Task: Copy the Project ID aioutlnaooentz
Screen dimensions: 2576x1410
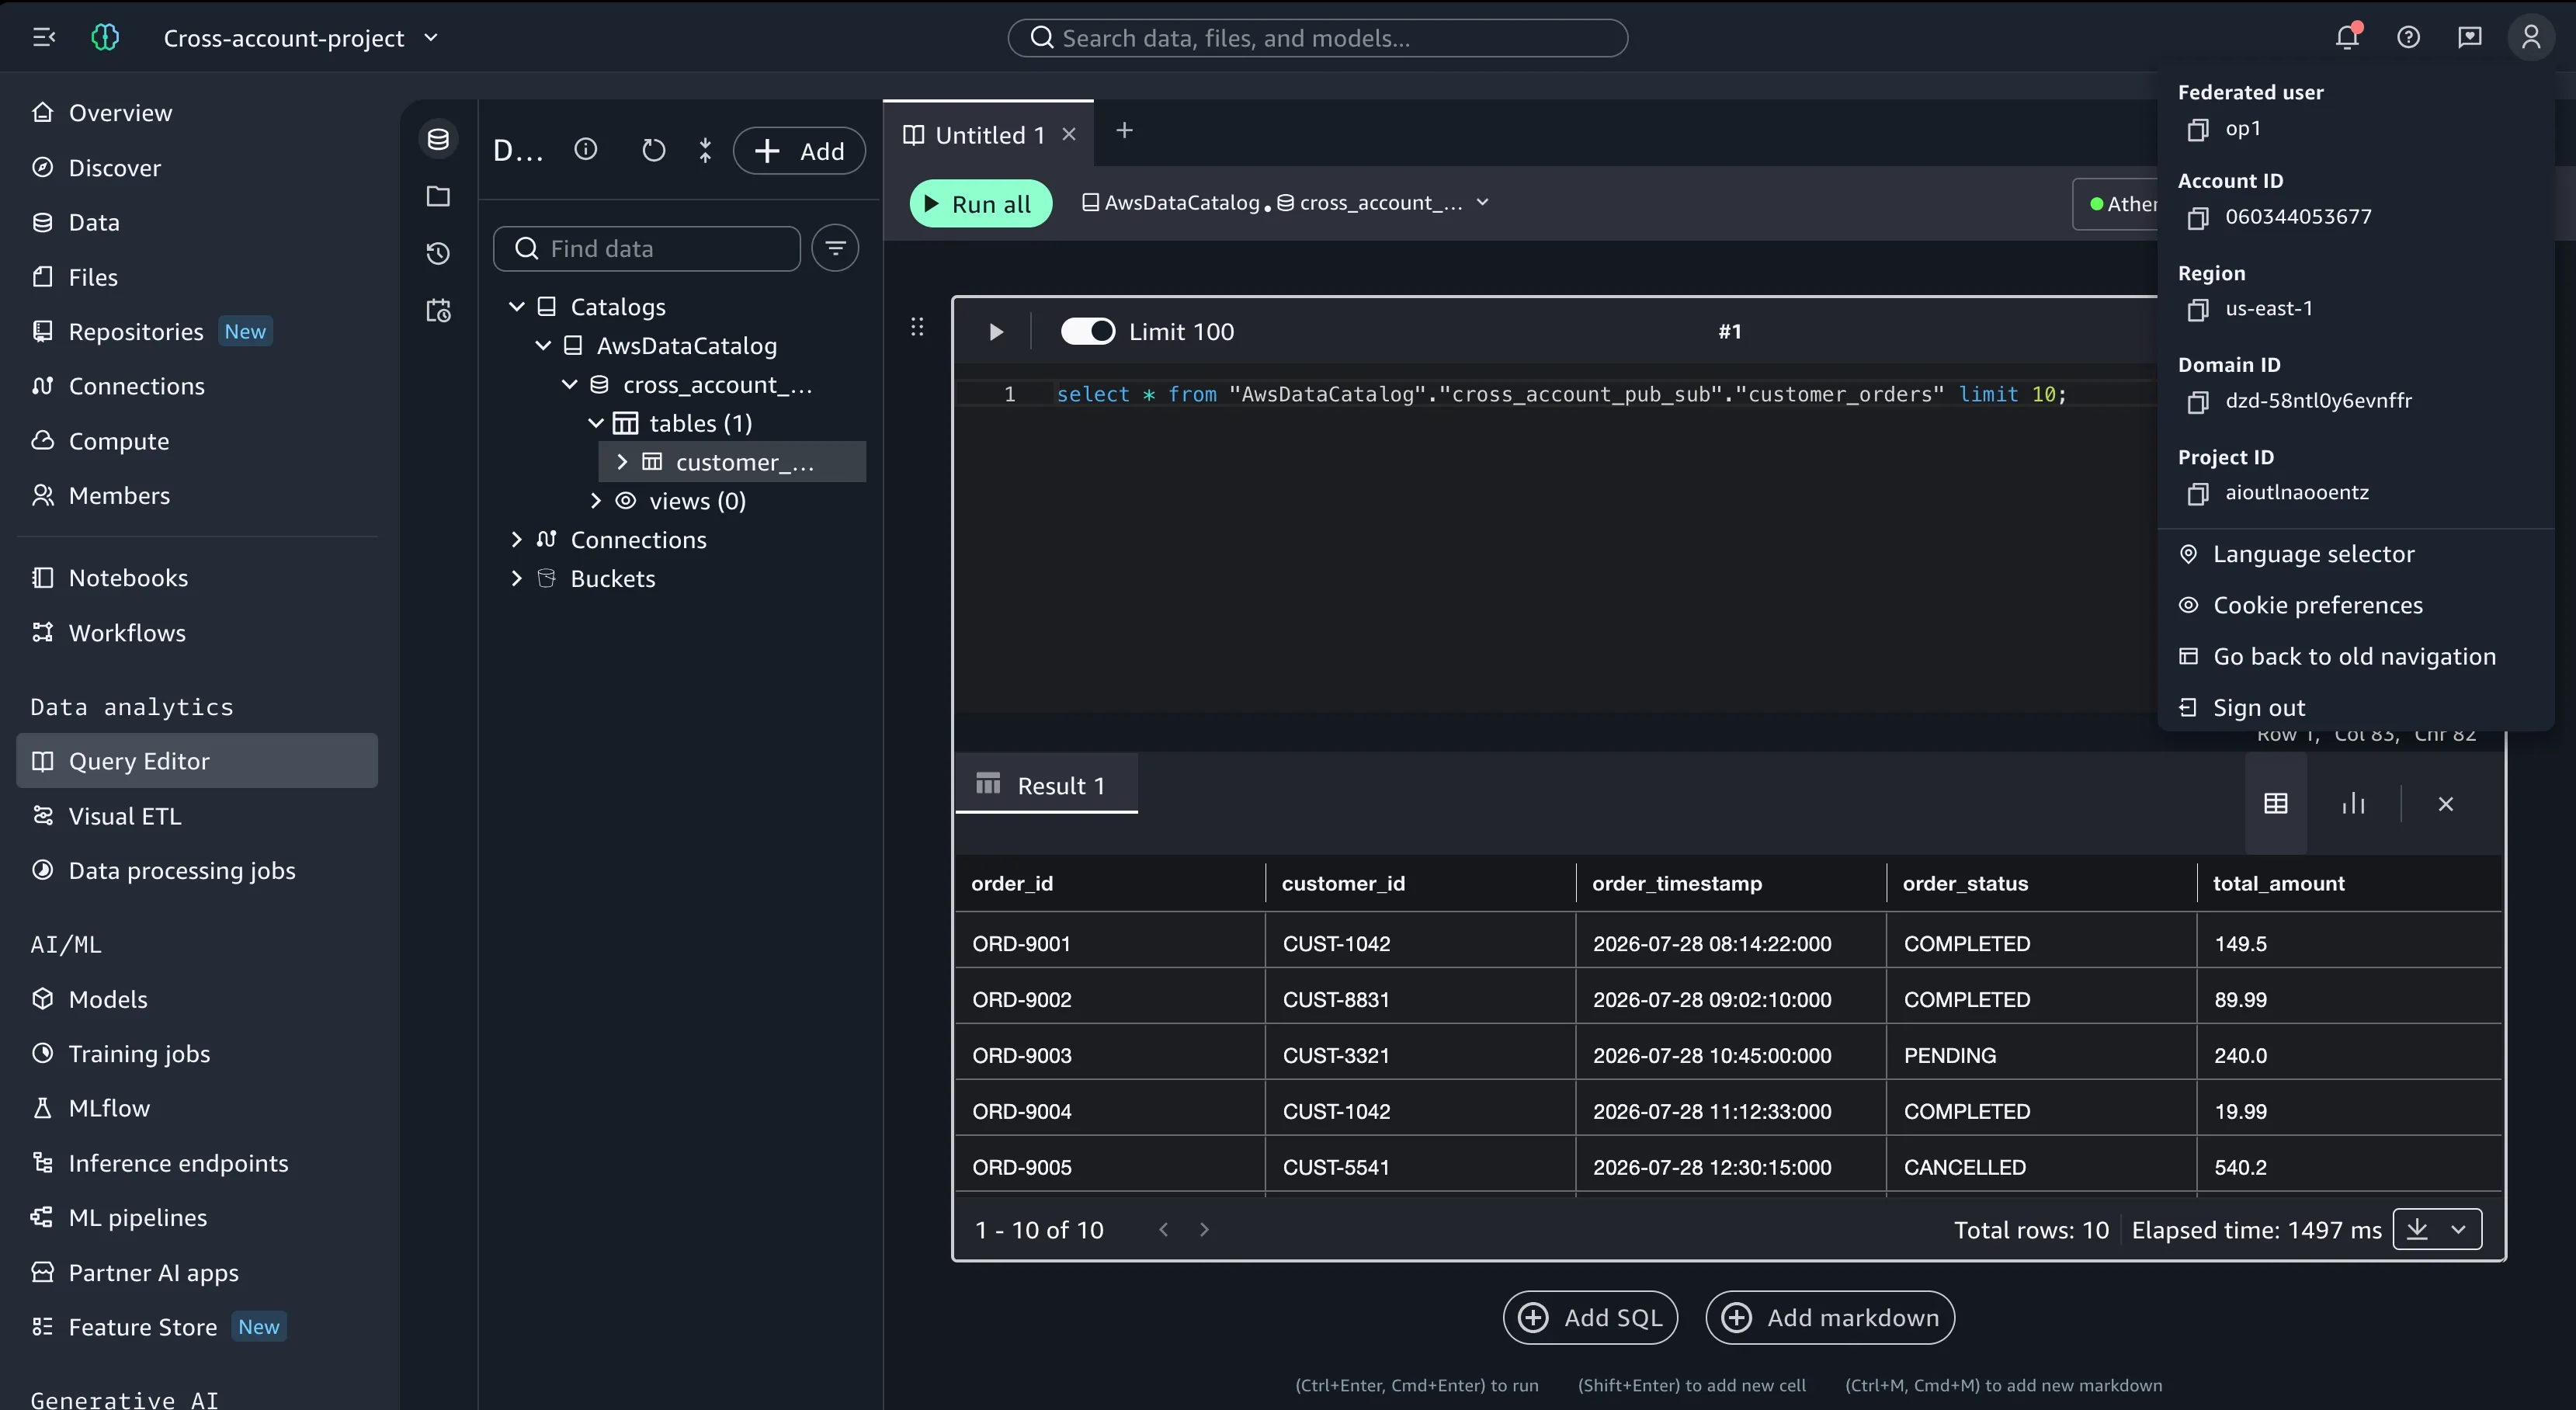Action: click(2197, 494)
